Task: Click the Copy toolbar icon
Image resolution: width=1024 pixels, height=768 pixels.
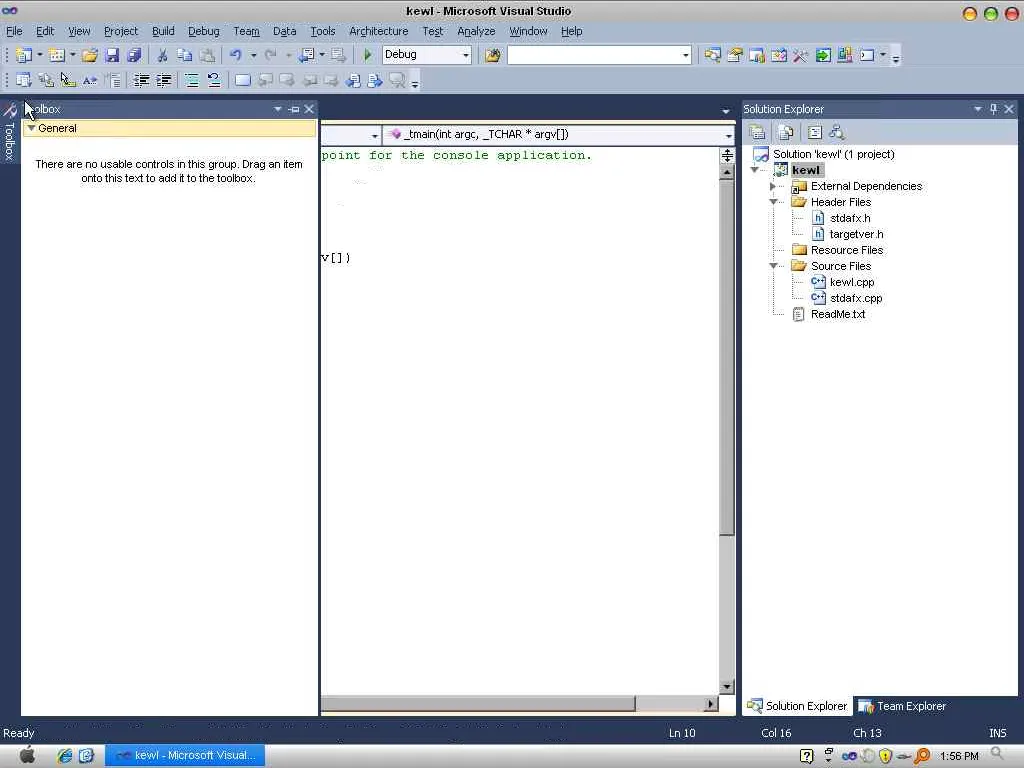Action: (x=185, y=56)
